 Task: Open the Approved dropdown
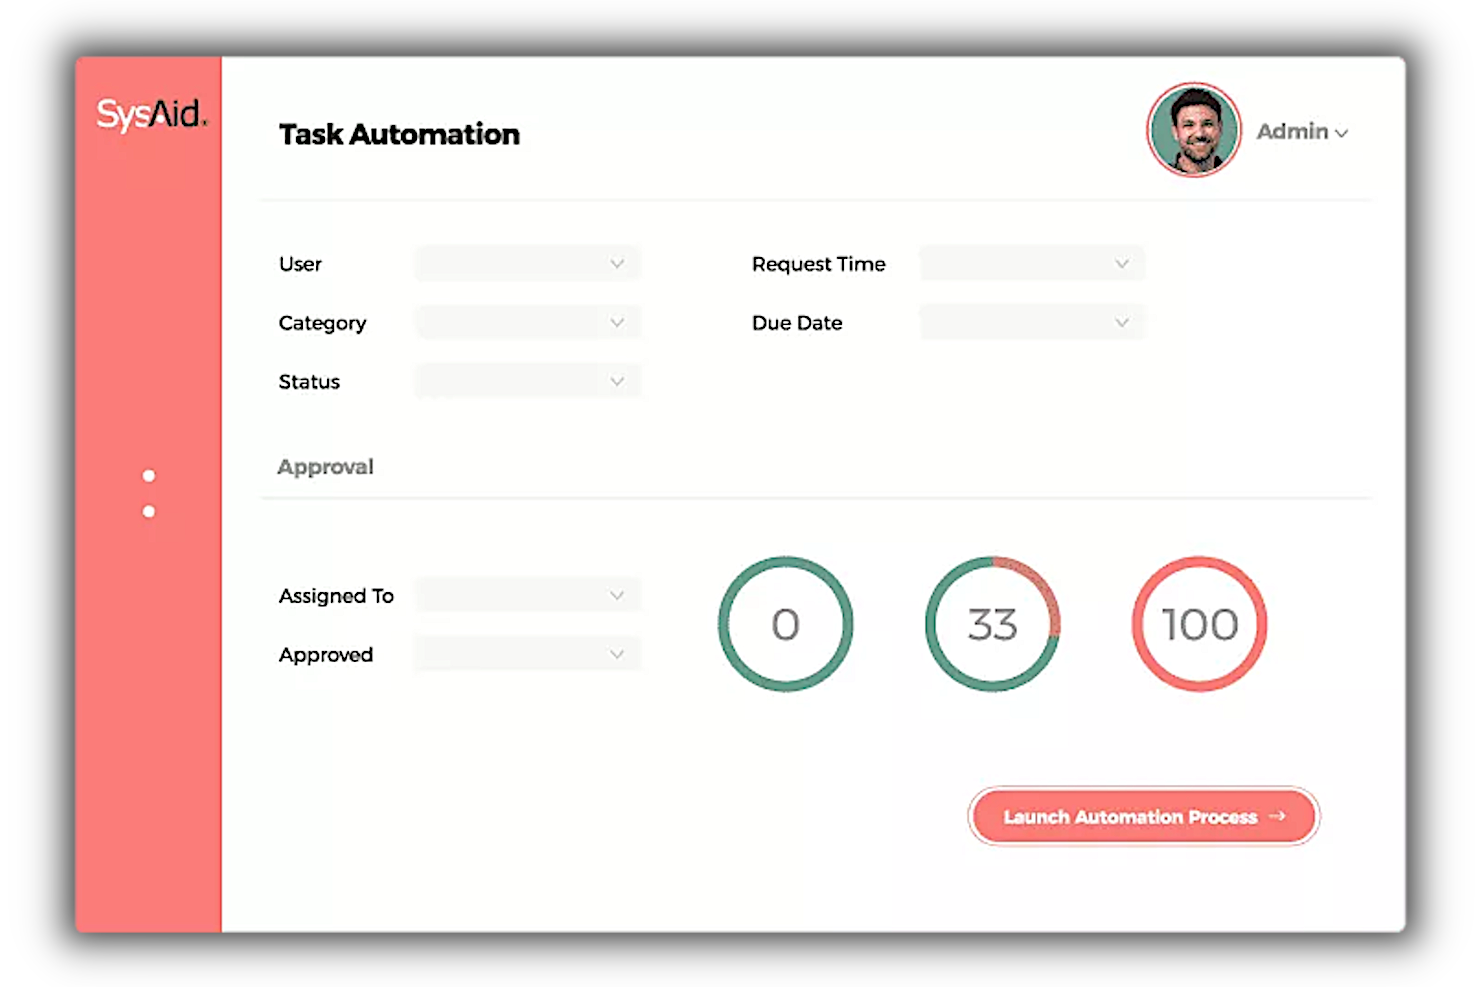tap(528, 653)
